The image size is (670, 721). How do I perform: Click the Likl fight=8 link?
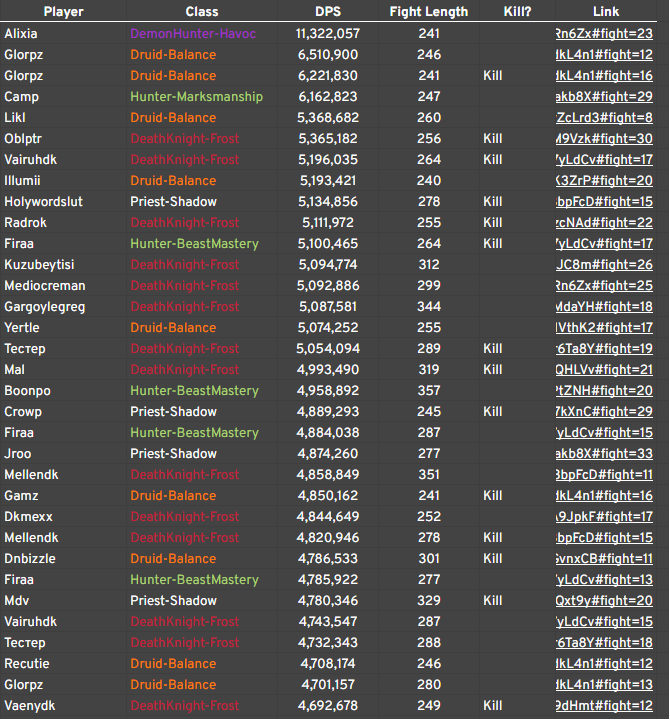click(604, 118)
